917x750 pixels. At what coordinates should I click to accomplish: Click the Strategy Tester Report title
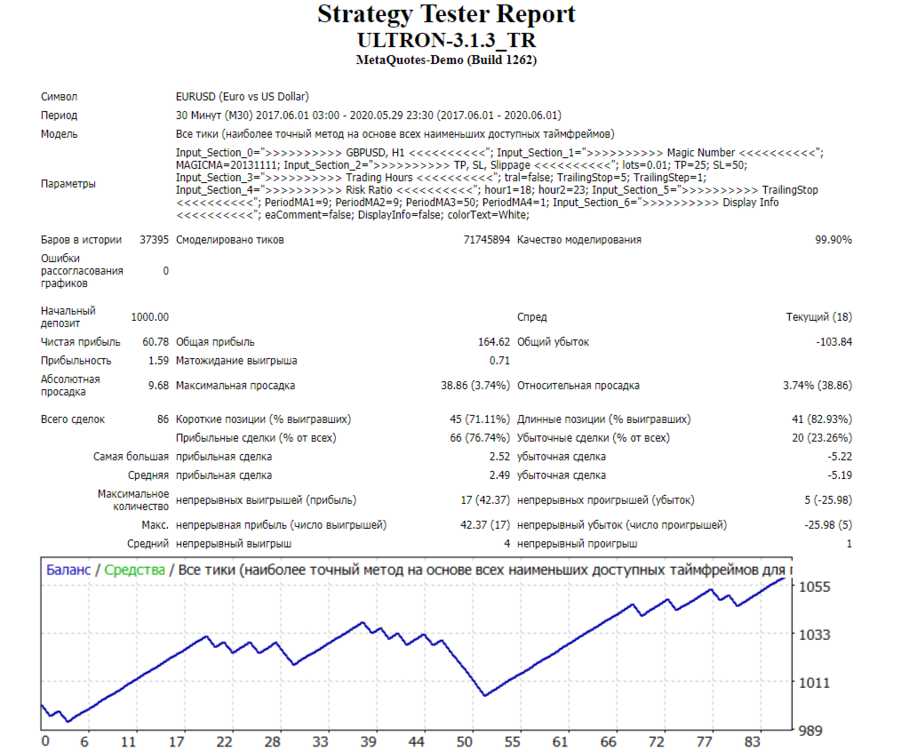tap(446, 14)
